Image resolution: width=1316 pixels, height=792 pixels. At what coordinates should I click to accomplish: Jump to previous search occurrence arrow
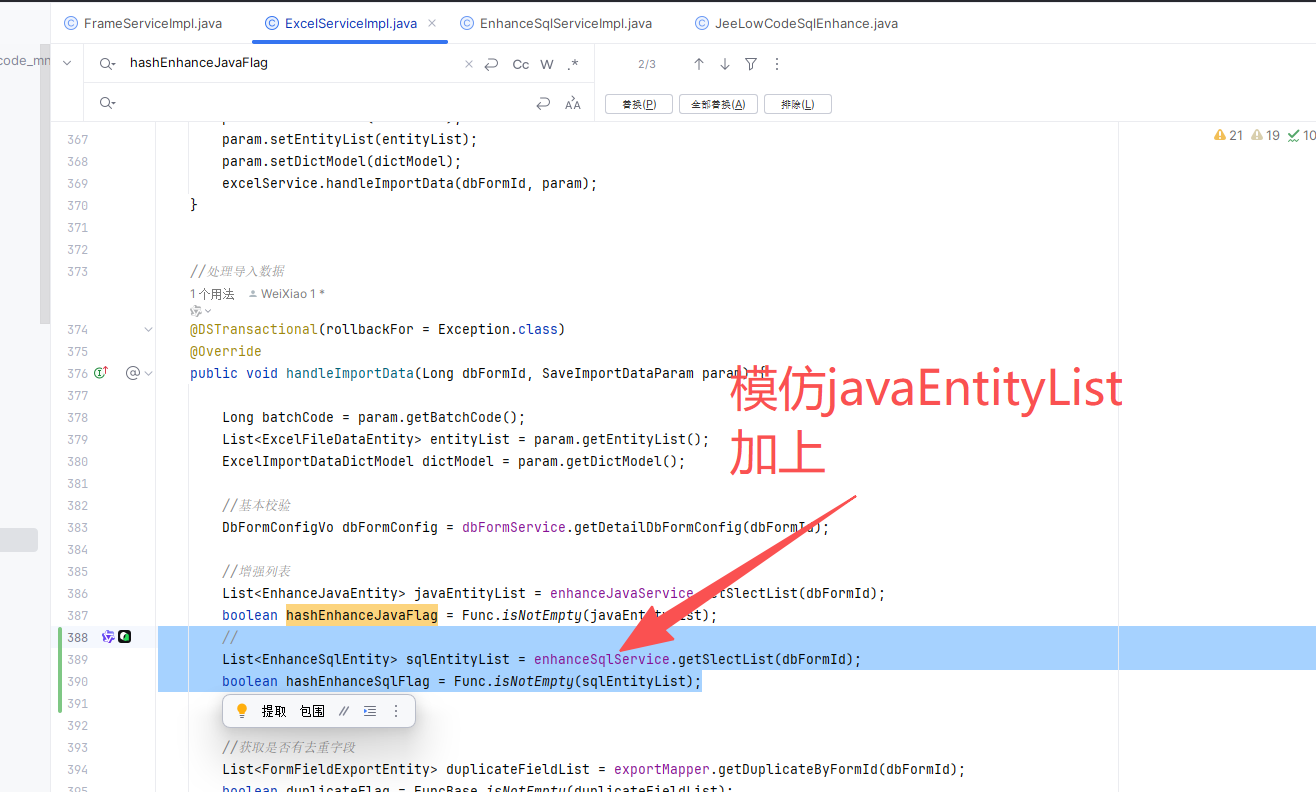[699, 64]
